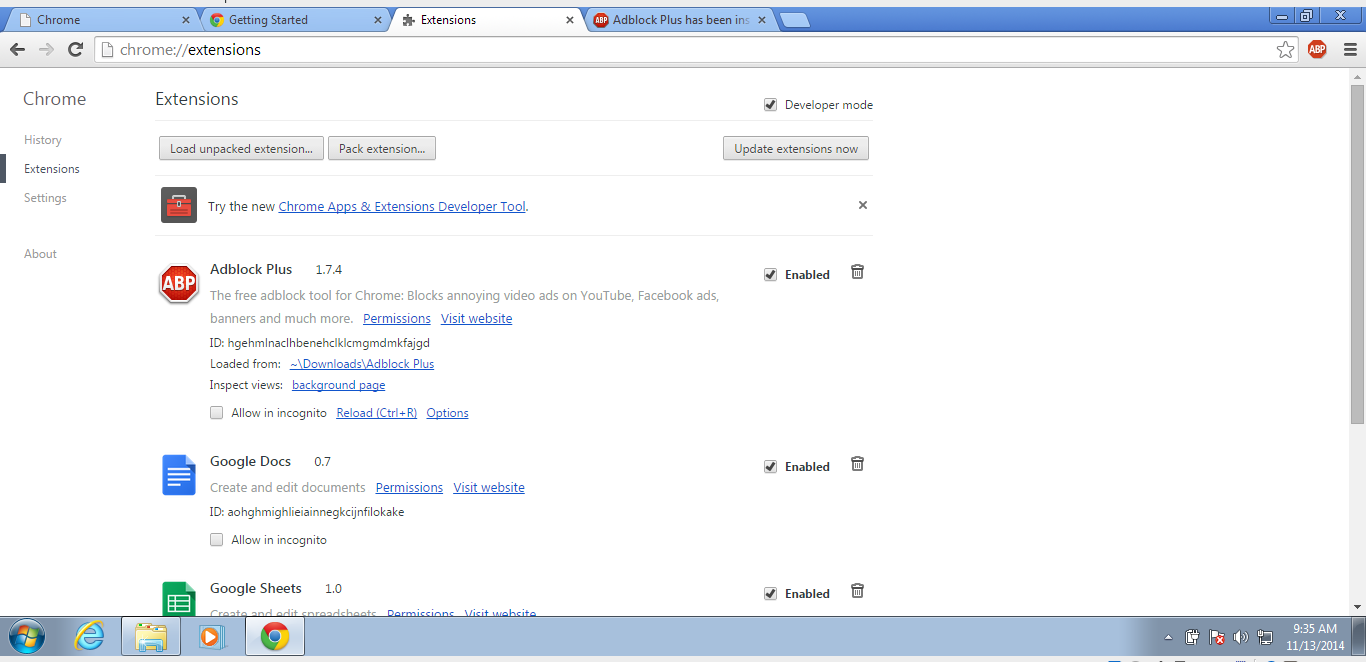This screenshot has width=1366, height=662.
Task: Click the red toolbox Developer Tool icon
Action: click(179, 205)
